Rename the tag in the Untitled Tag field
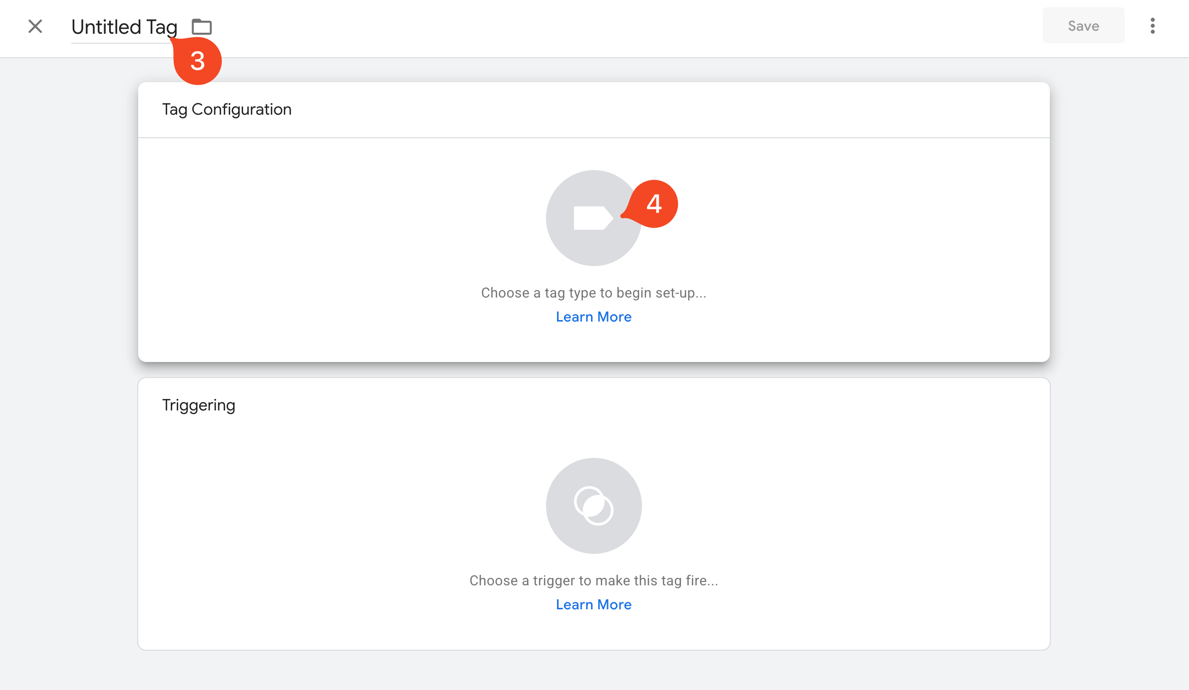 [x=124, y=27]
